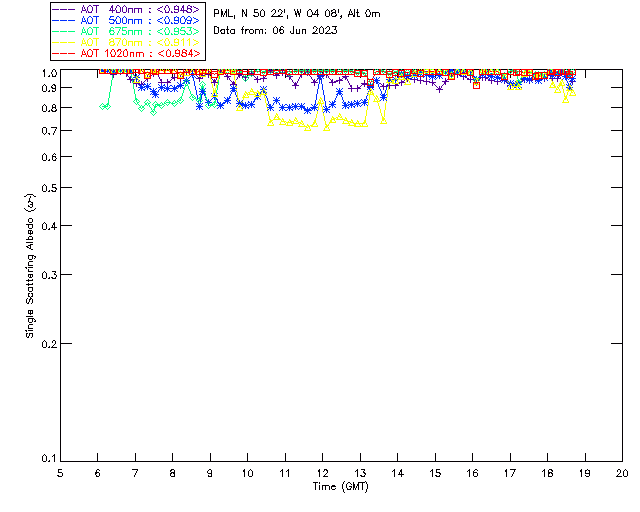Click the 400nm mean value <0.946>
Screen dimensions: 640x512
point(178,9)
